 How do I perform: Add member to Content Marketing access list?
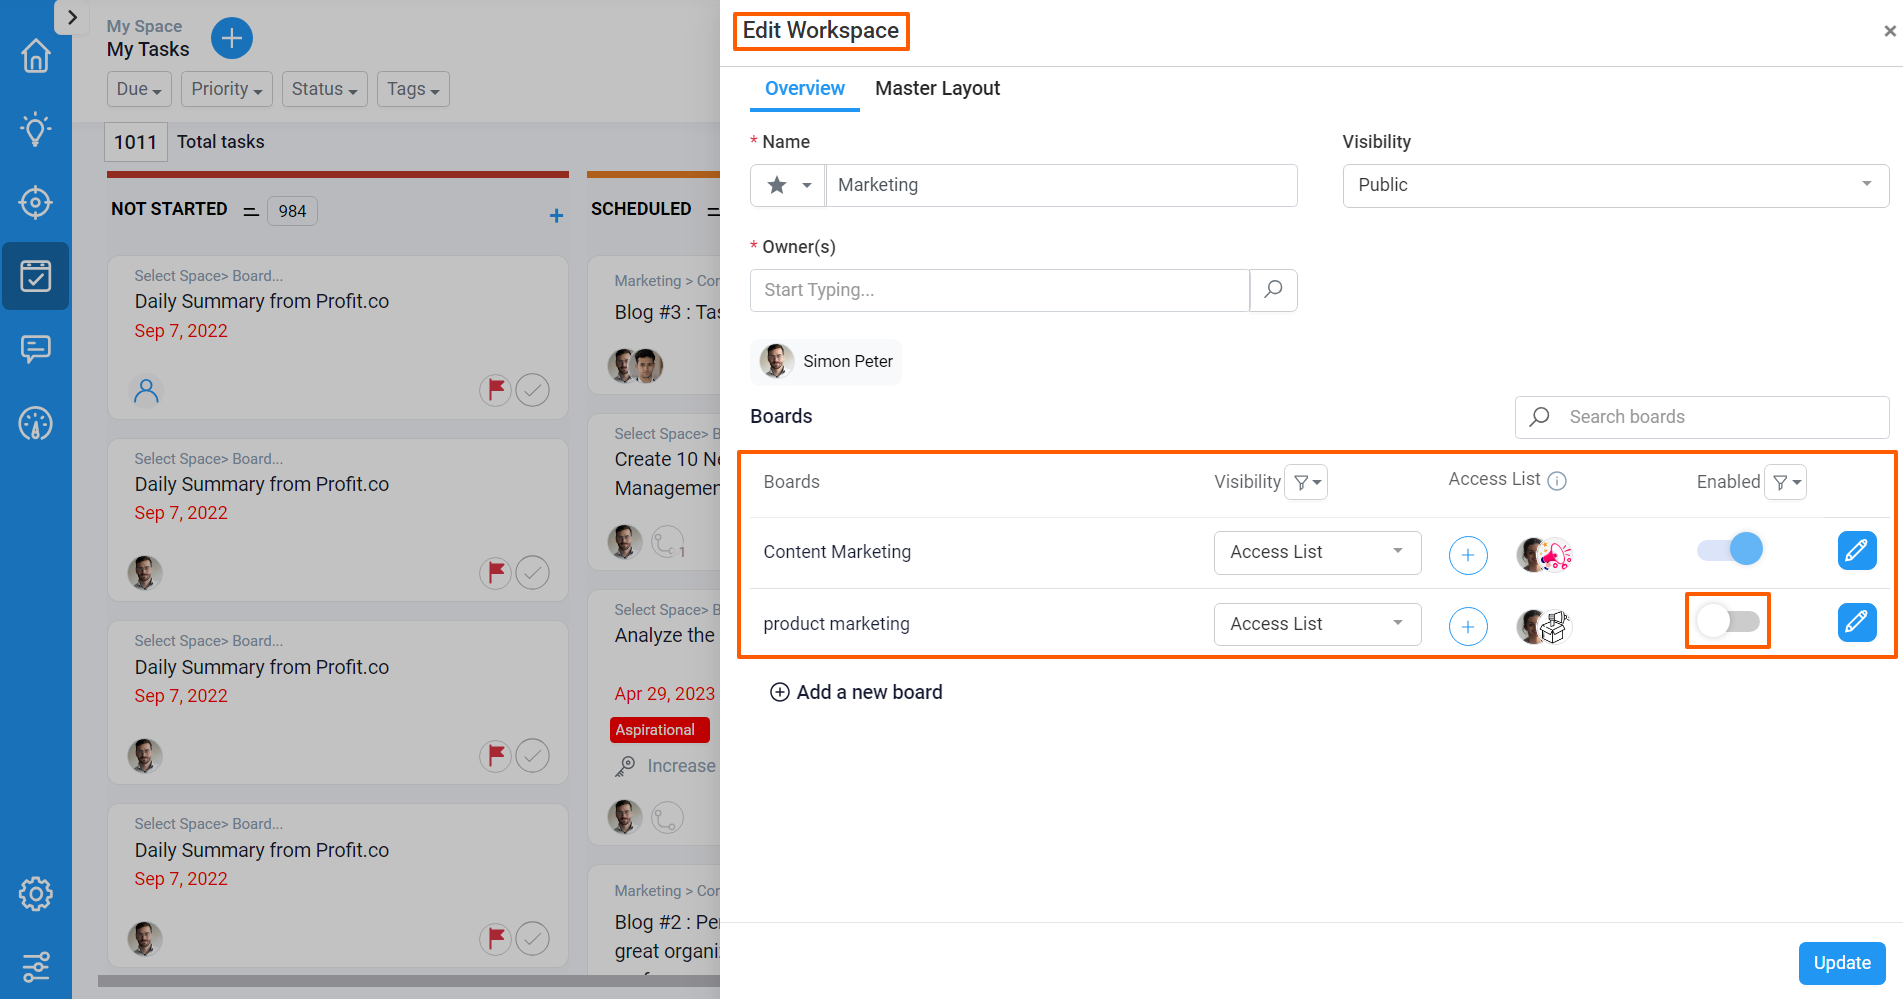[x=1468, y=555]
